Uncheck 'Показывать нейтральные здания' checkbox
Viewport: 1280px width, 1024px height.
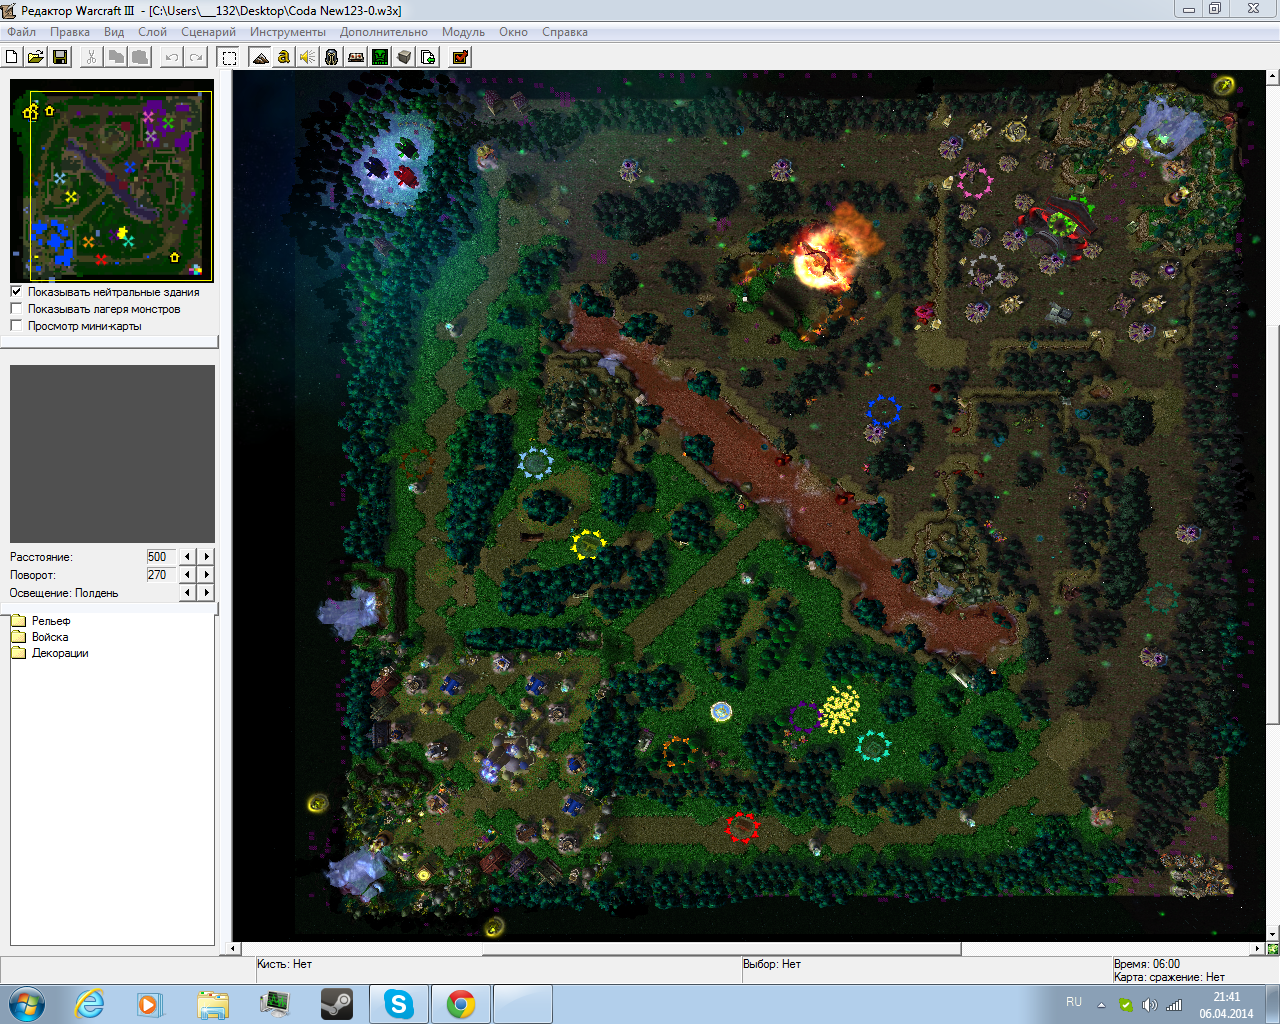[x=16, y=292]
